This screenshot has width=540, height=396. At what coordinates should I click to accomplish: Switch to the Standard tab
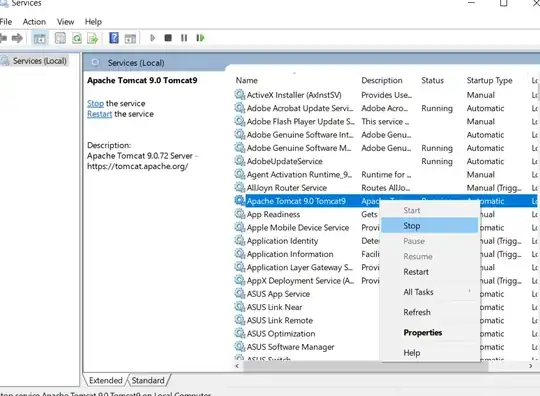tap(148, 381)
